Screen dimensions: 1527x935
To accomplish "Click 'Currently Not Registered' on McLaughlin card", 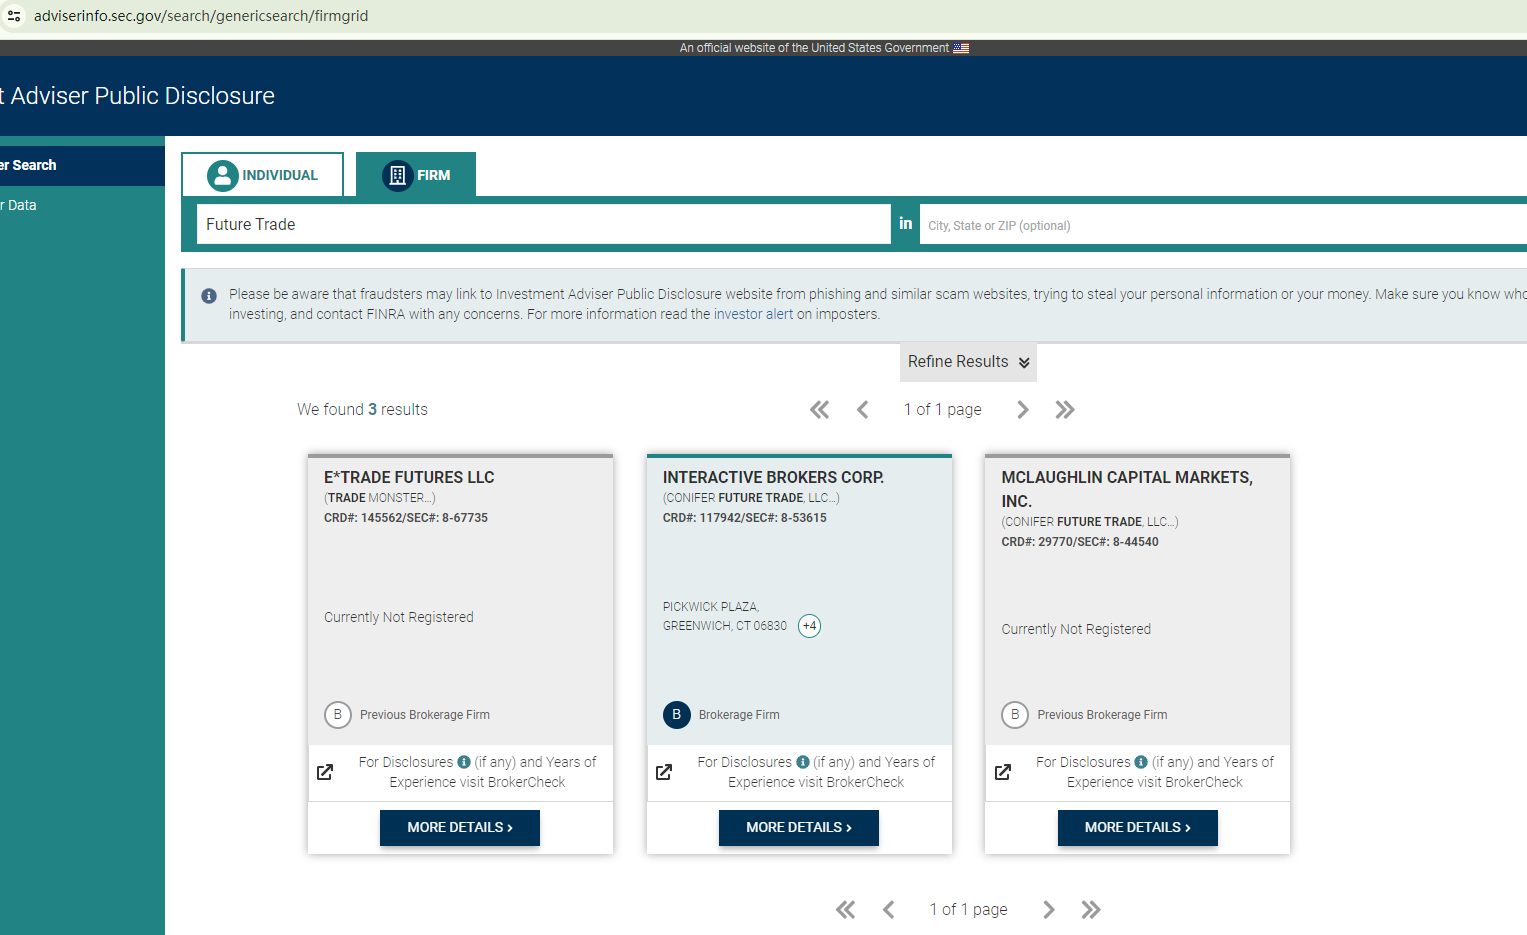I will click(1076, 629).
